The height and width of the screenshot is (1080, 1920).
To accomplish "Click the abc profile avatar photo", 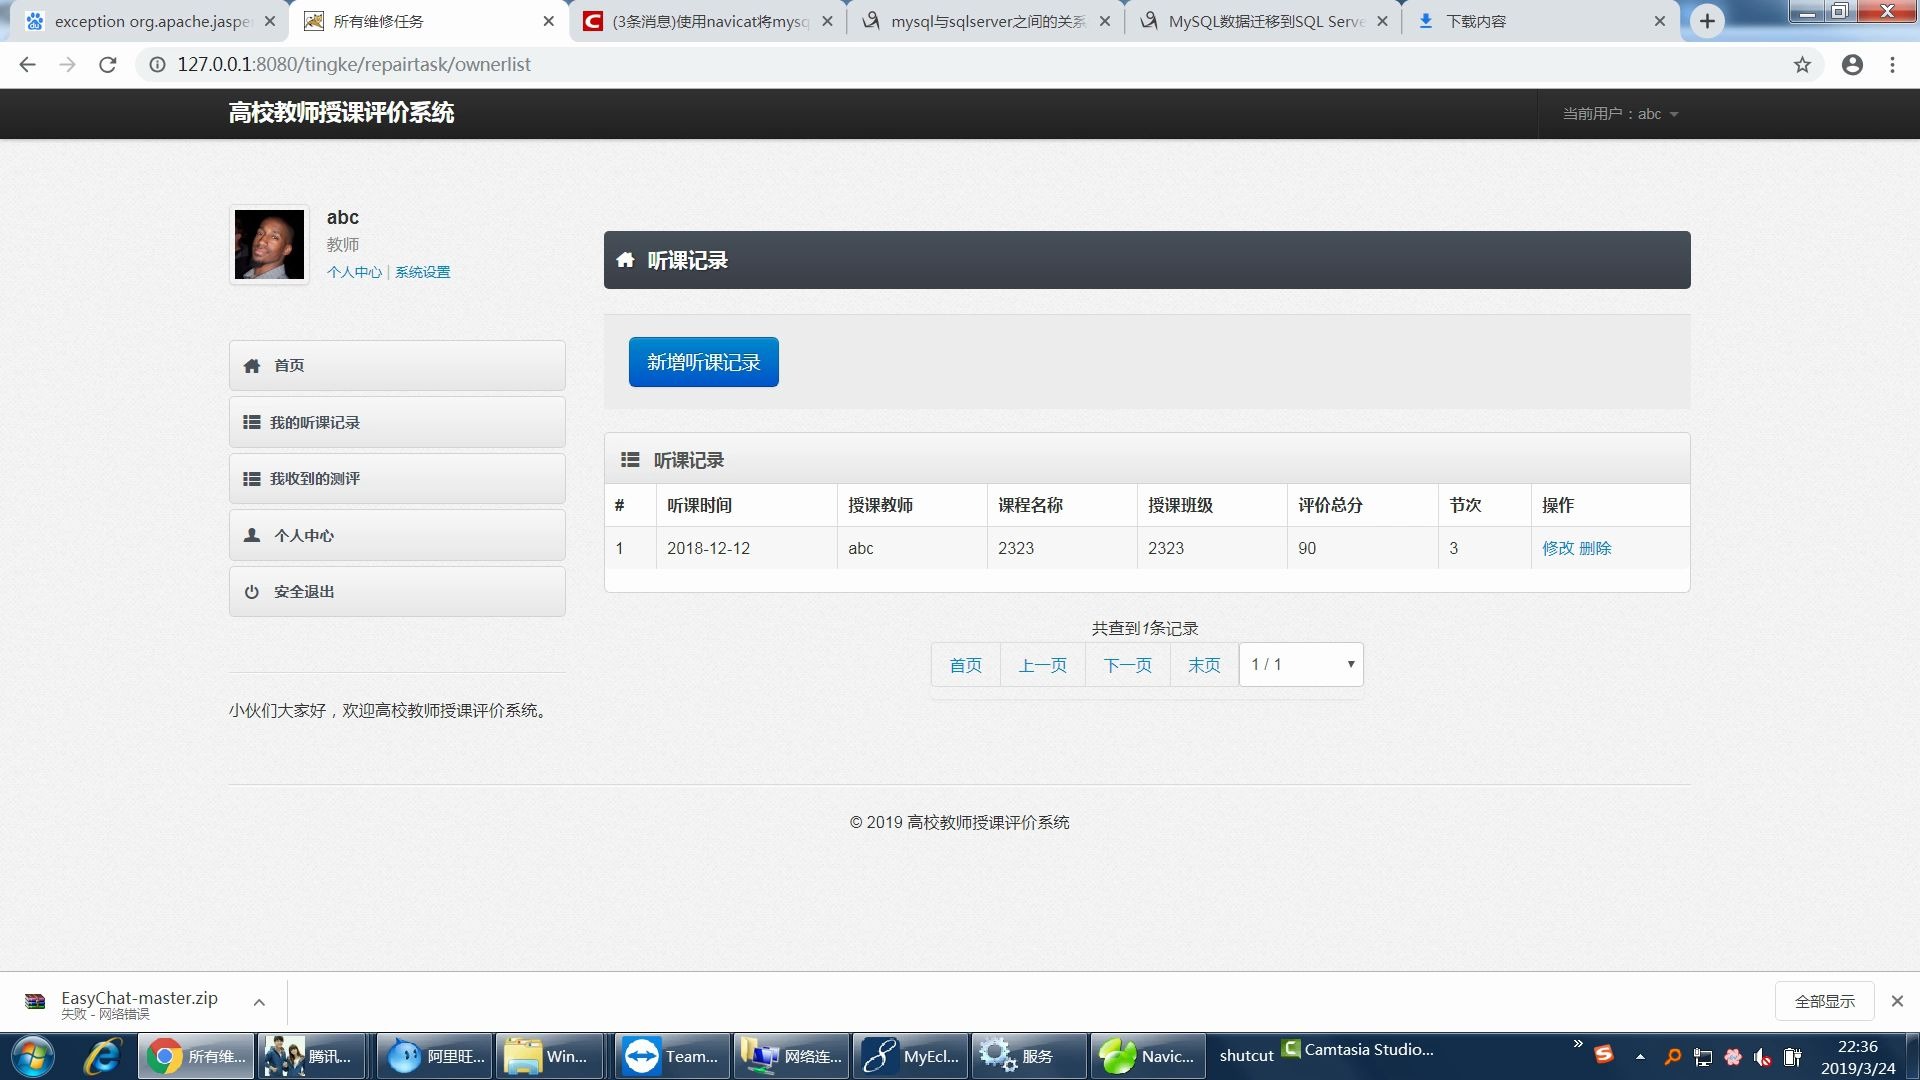I will click(268, 244).
